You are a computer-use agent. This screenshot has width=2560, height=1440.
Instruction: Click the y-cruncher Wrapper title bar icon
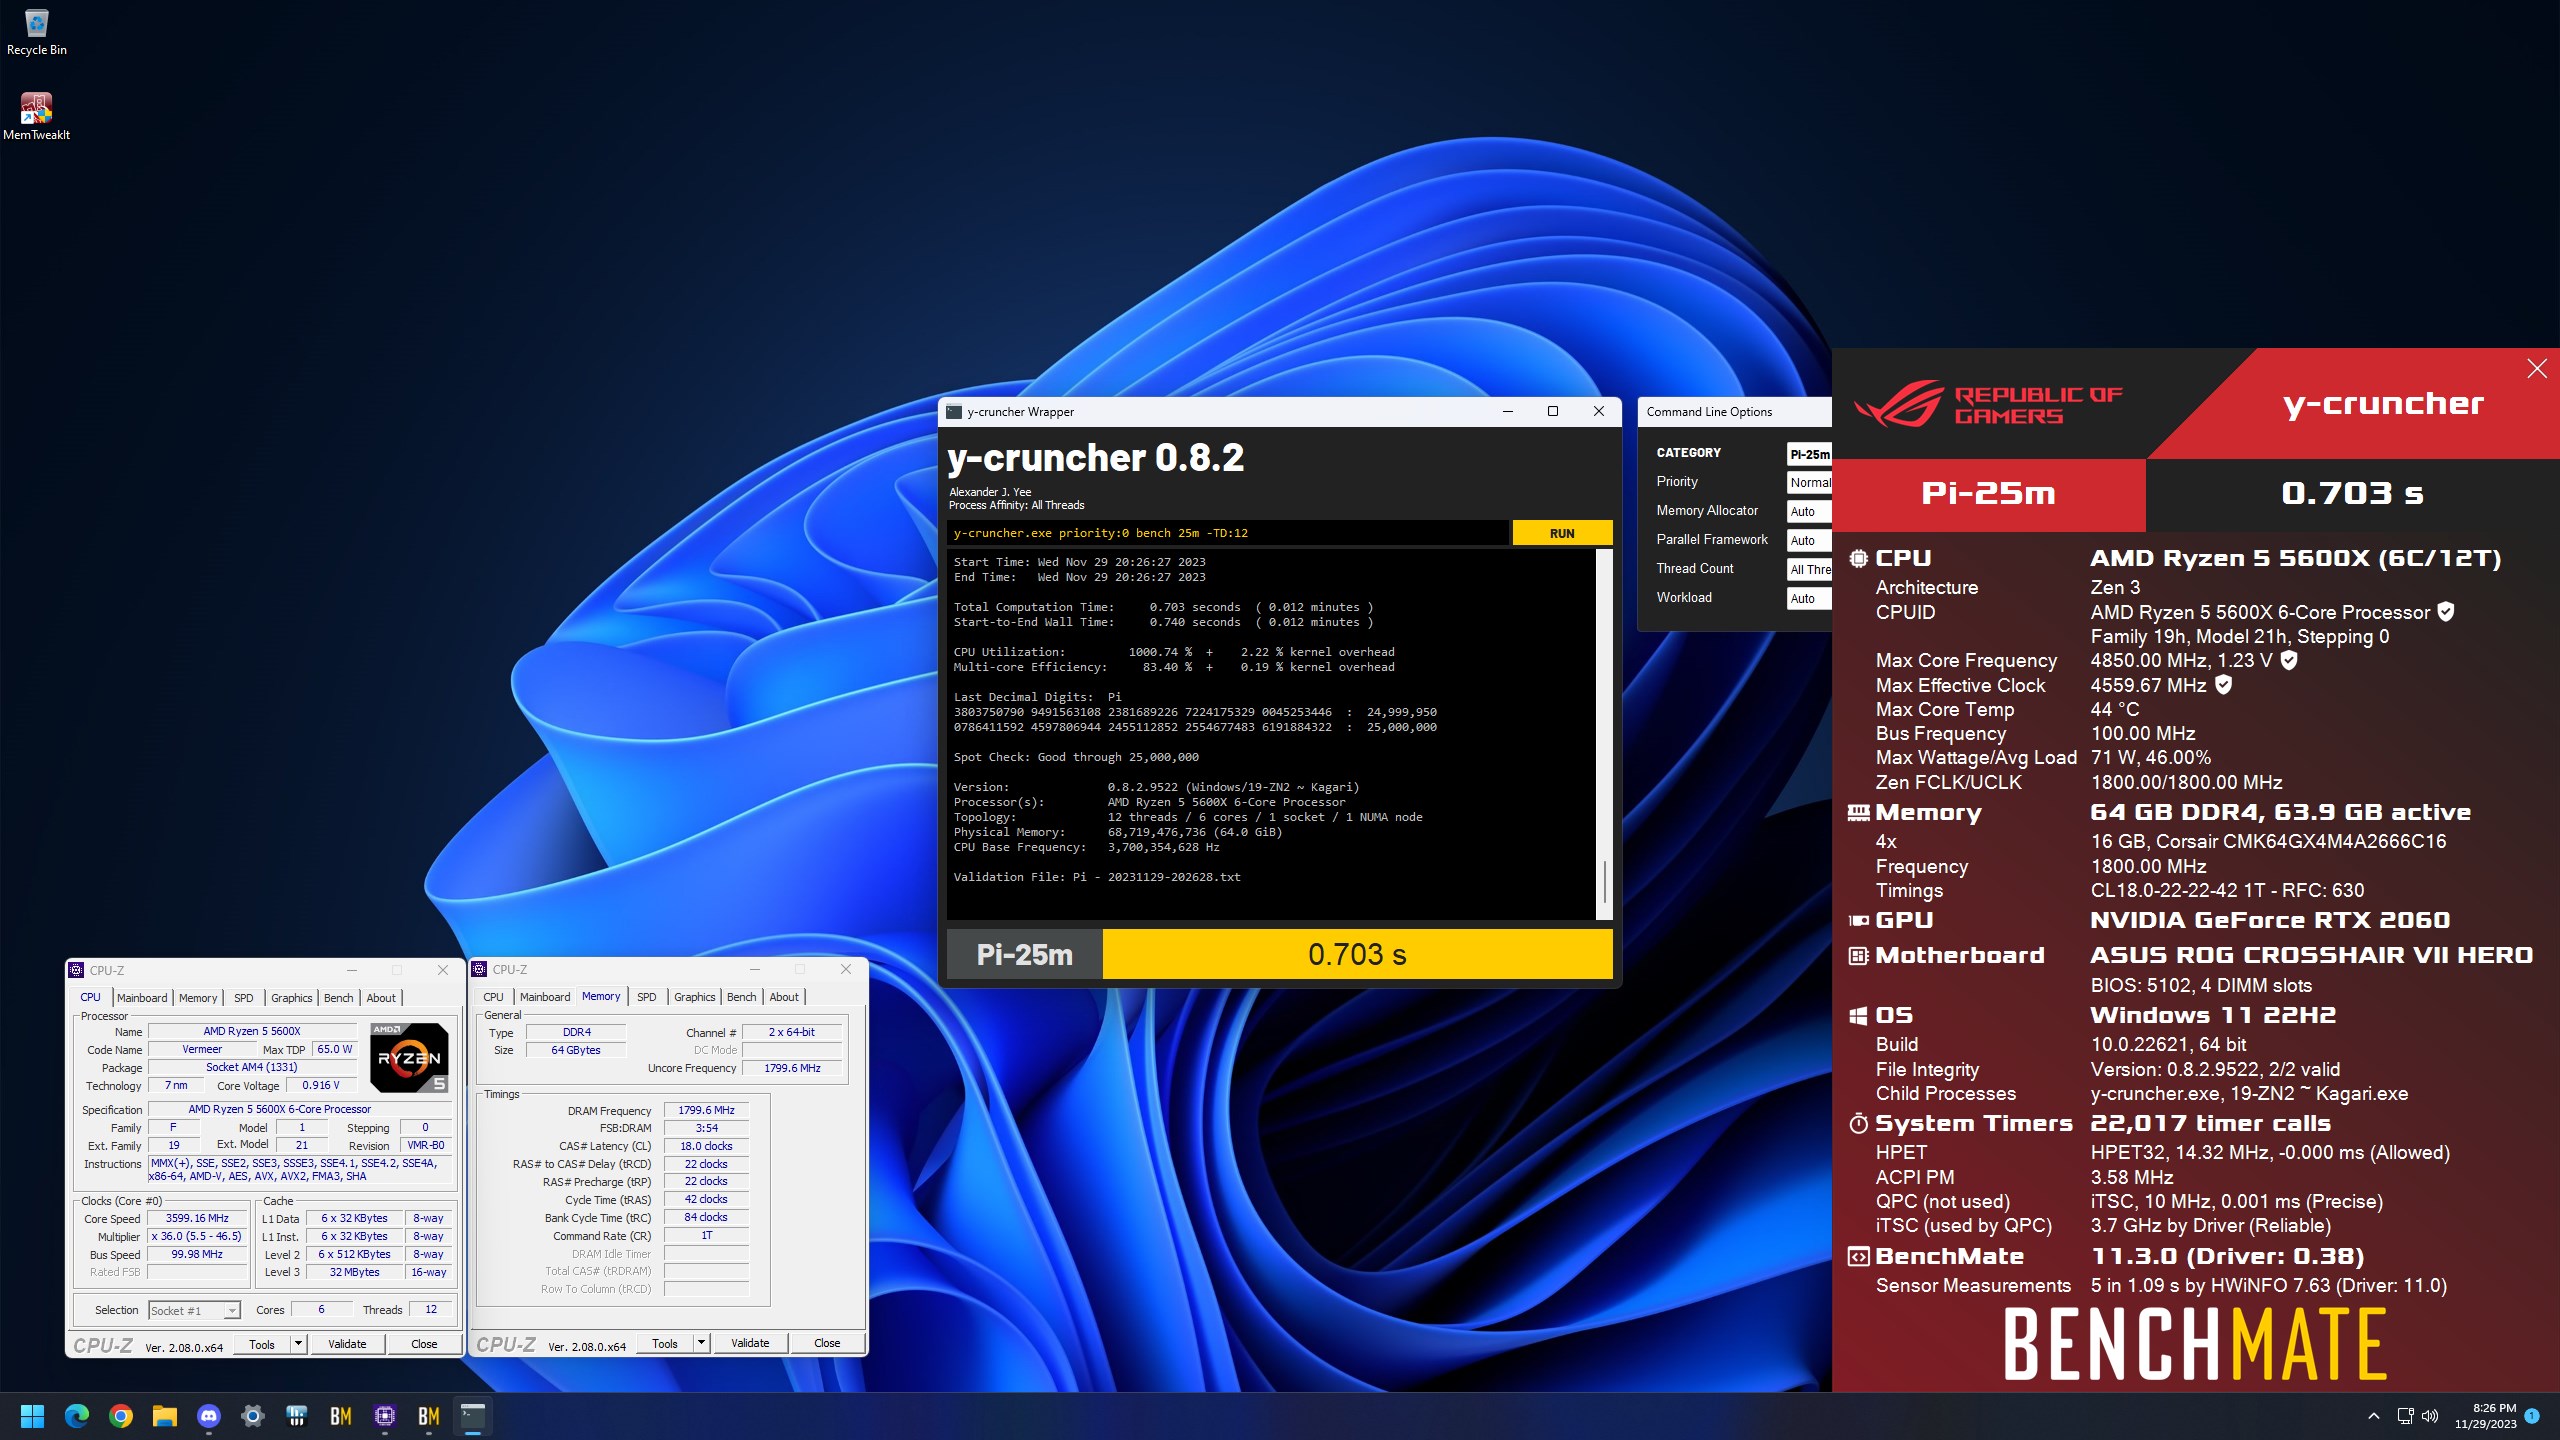(954, 412)
